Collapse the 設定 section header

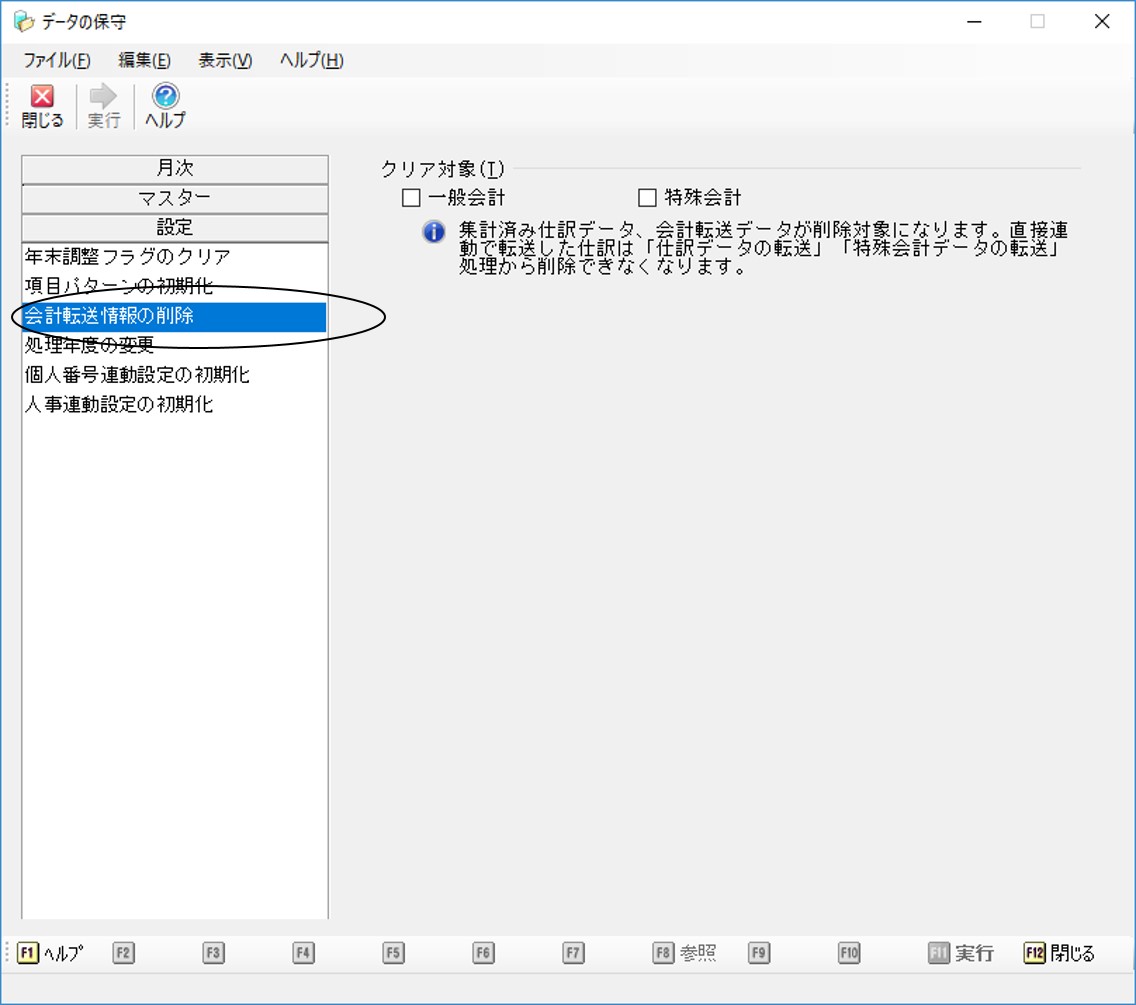(175, 228)
